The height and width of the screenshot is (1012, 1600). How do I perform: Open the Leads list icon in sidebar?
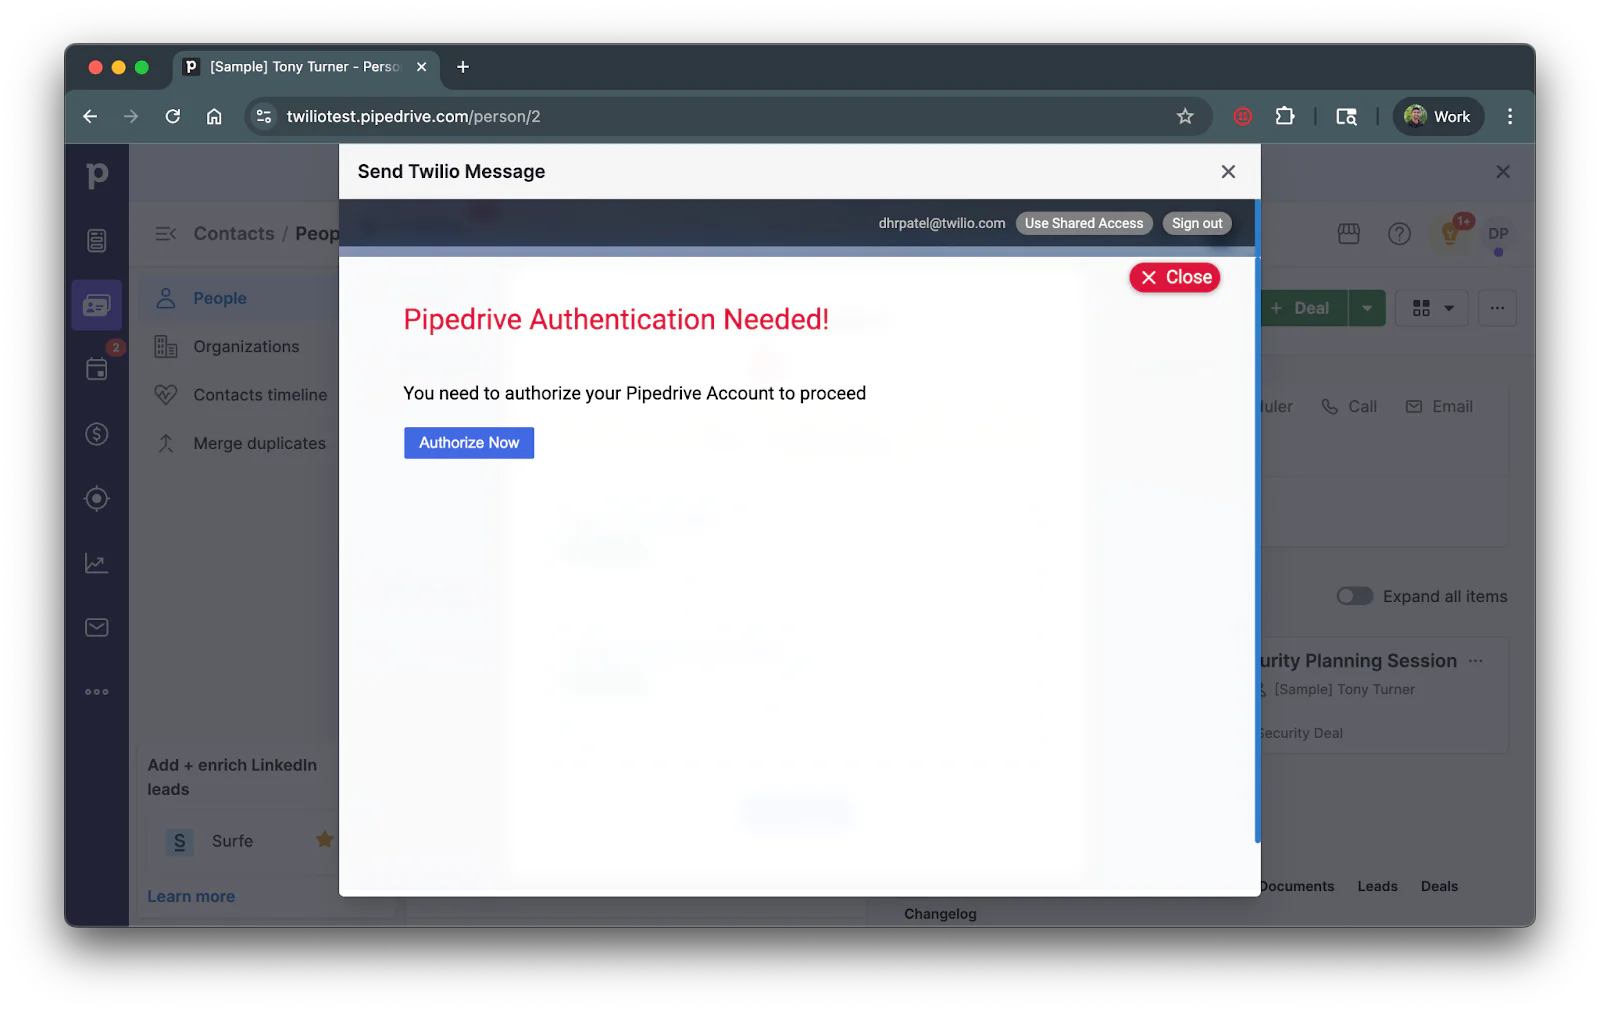click(x=96, y=239)
